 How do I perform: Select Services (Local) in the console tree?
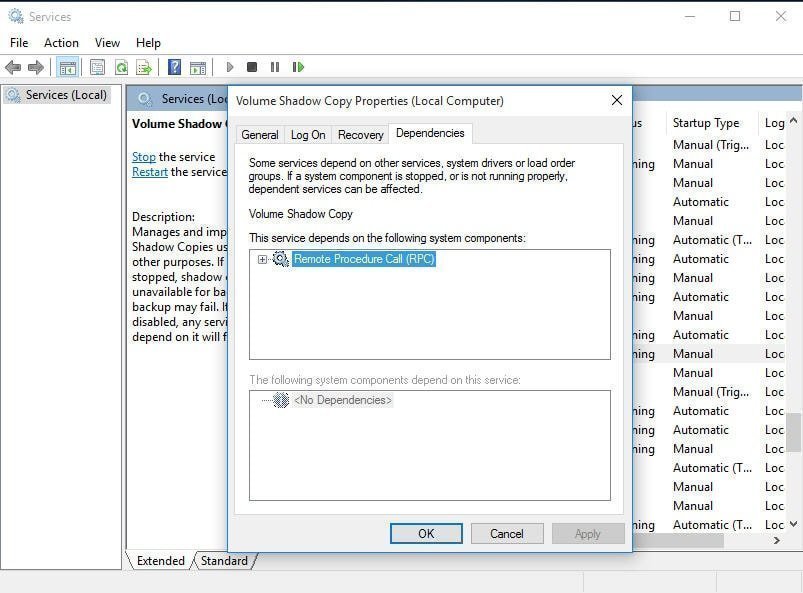[x=66, y=95]
